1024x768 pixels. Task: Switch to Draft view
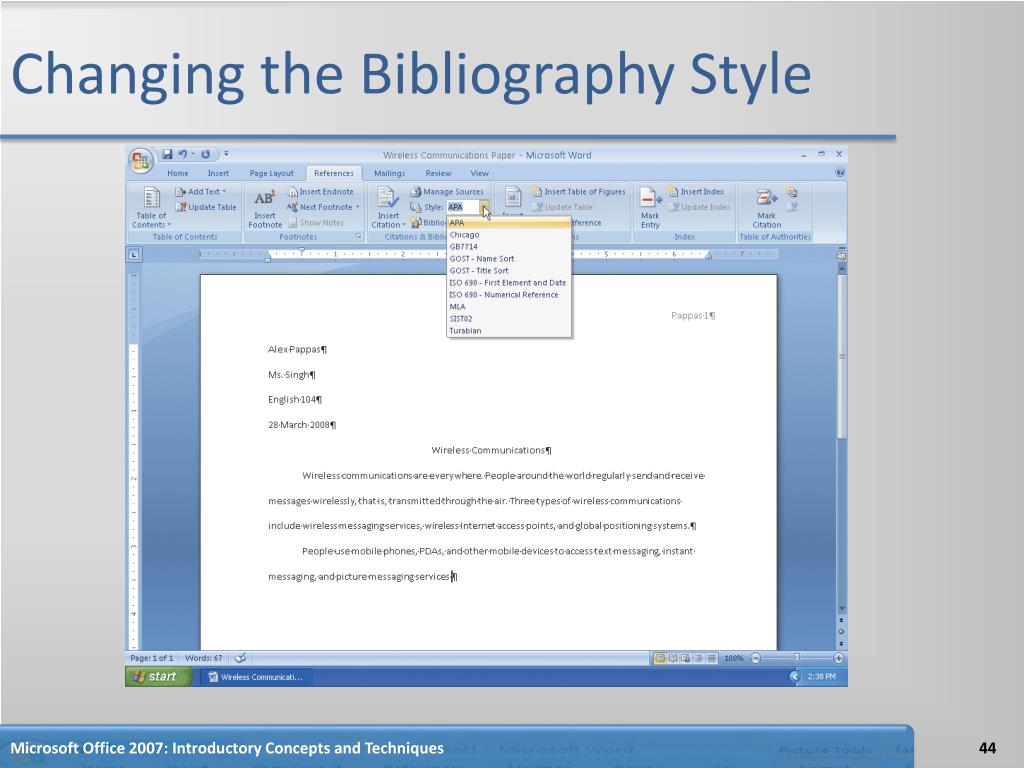711,658
